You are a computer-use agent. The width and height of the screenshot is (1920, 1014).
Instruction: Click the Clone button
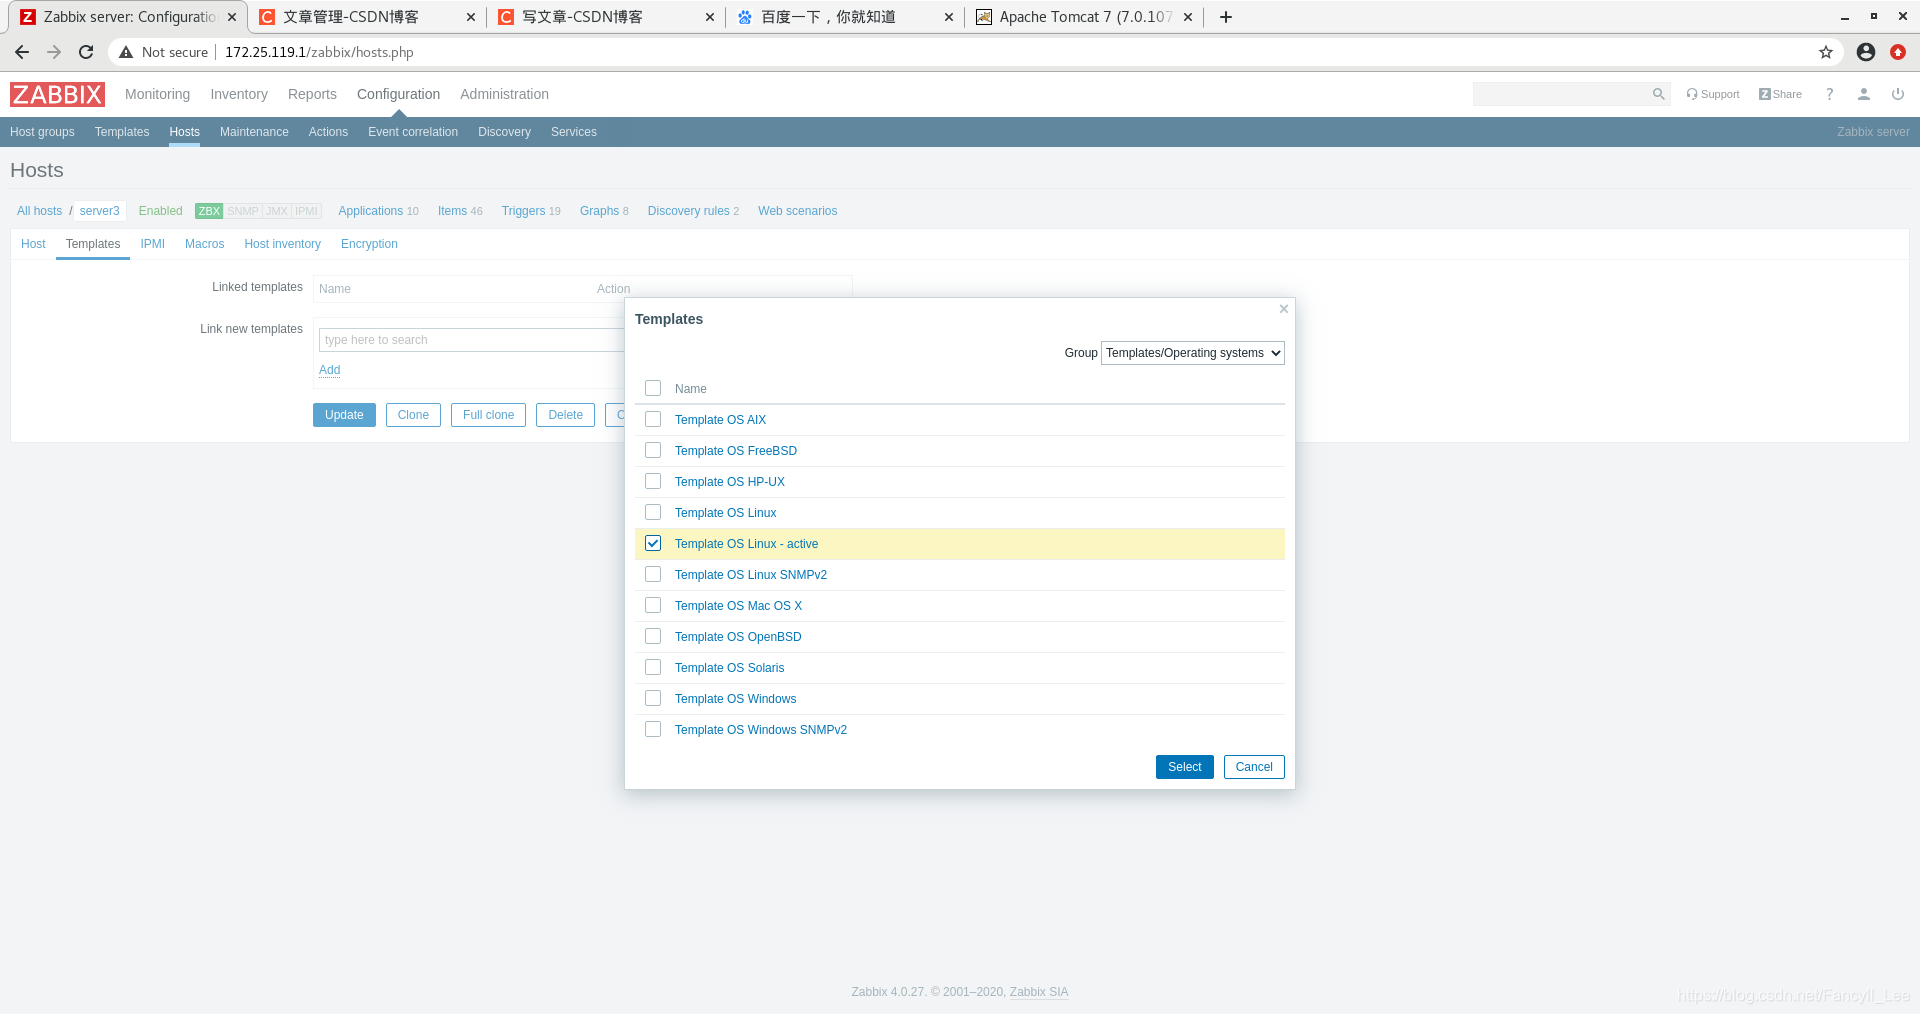click(x=413, y=415)
